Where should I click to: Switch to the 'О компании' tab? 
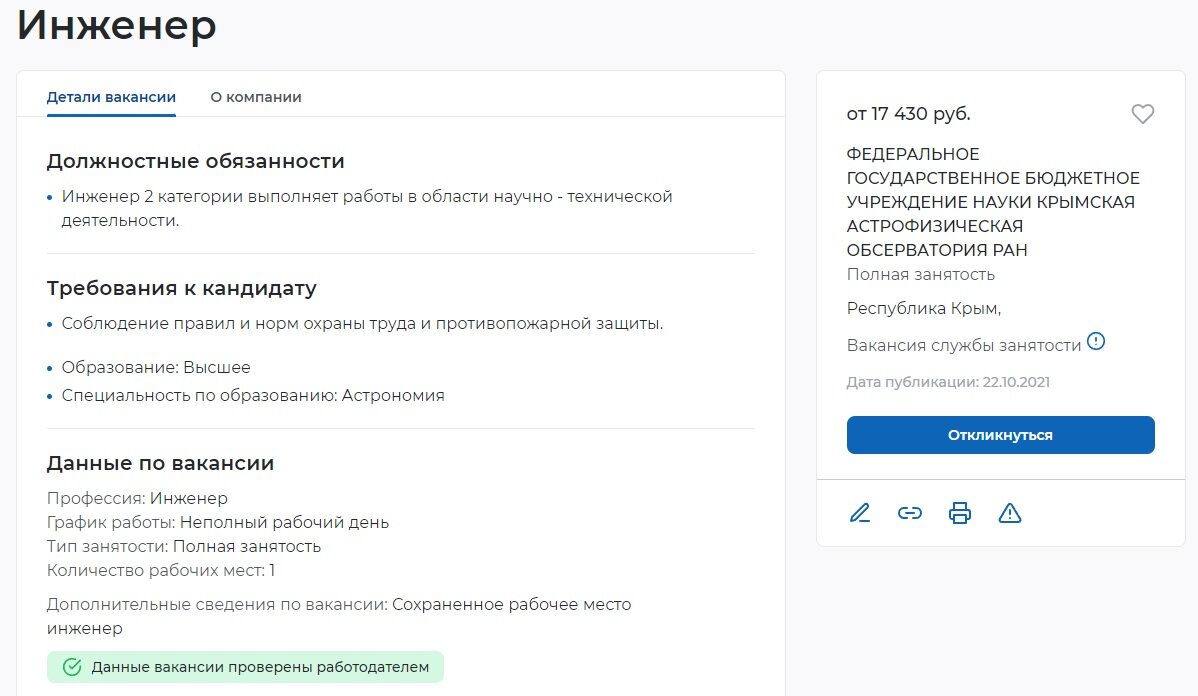click(x=254, y=97)
